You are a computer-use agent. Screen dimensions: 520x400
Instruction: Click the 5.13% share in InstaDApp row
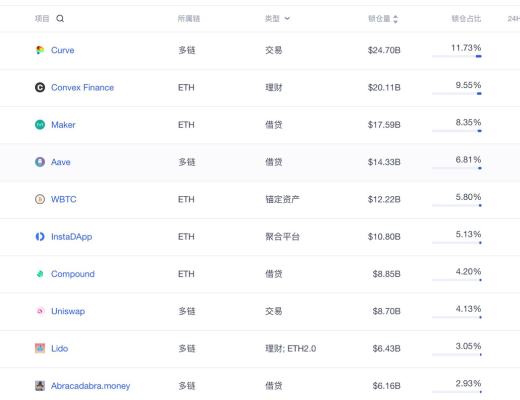(468, 234)
